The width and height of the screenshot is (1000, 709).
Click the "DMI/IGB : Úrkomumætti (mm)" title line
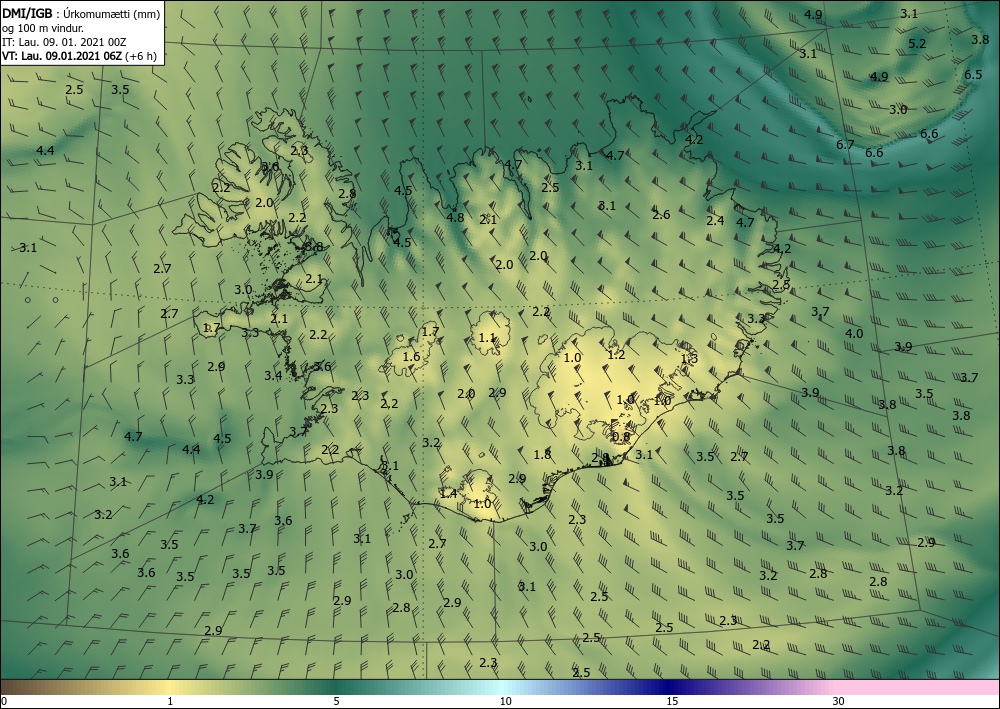(81, 13)
